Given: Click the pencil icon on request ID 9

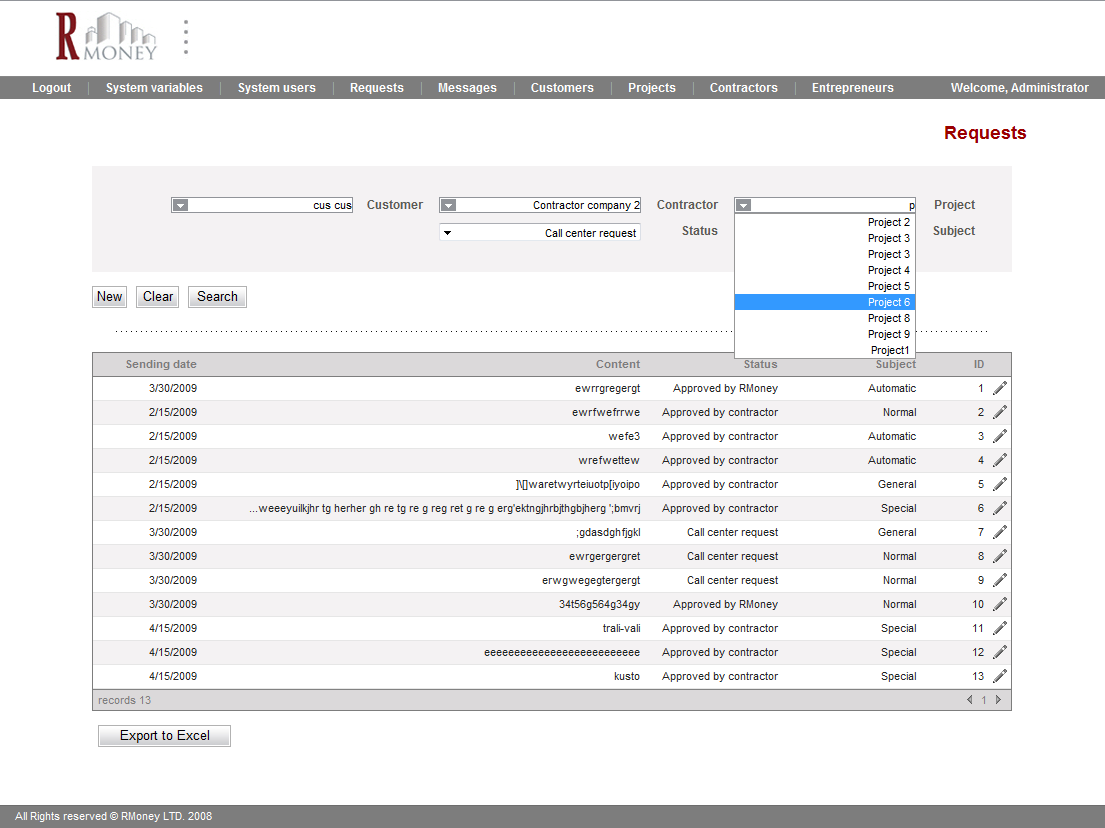Looking at the screenshot, I should 999,580.
